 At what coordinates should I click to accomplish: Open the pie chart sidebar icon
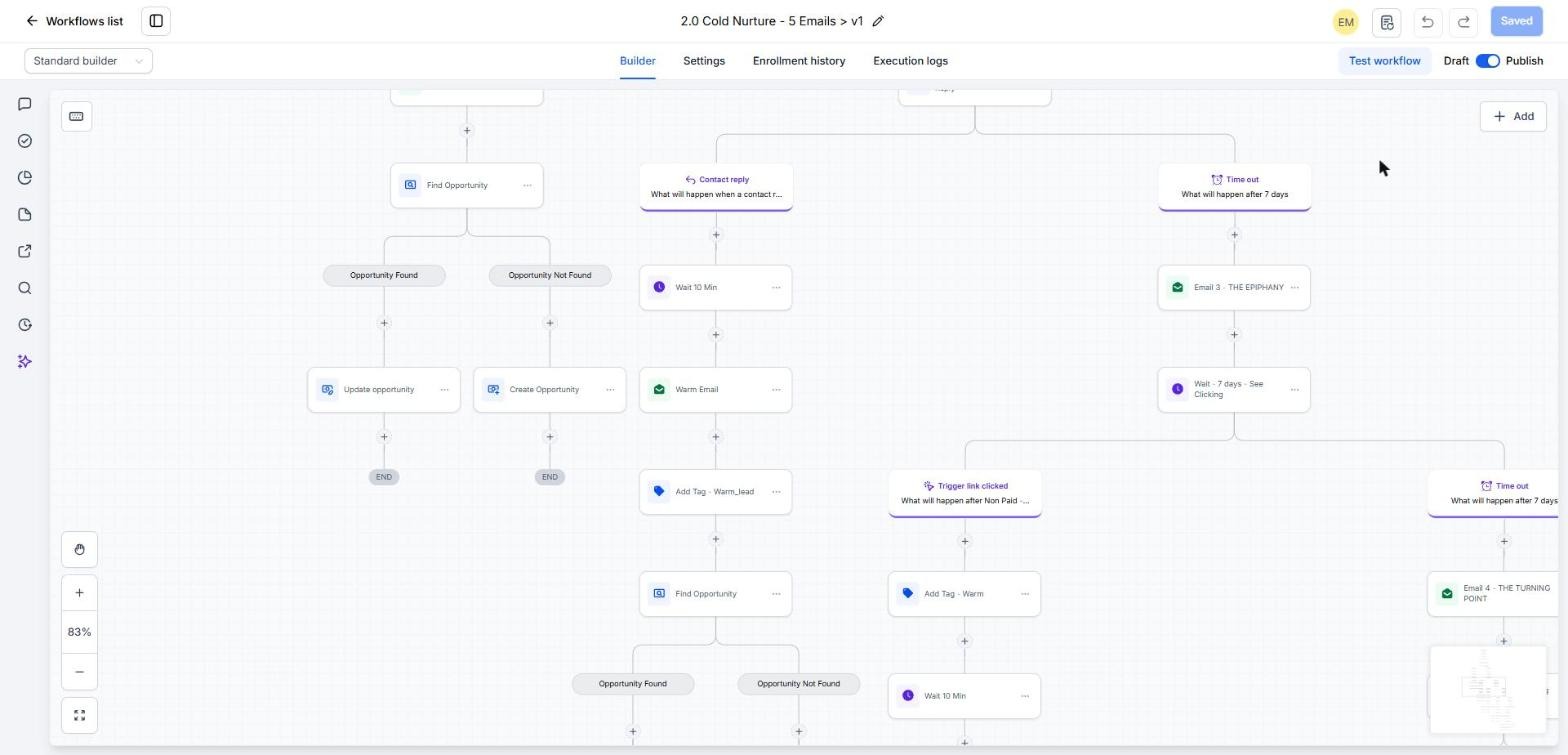25,178
